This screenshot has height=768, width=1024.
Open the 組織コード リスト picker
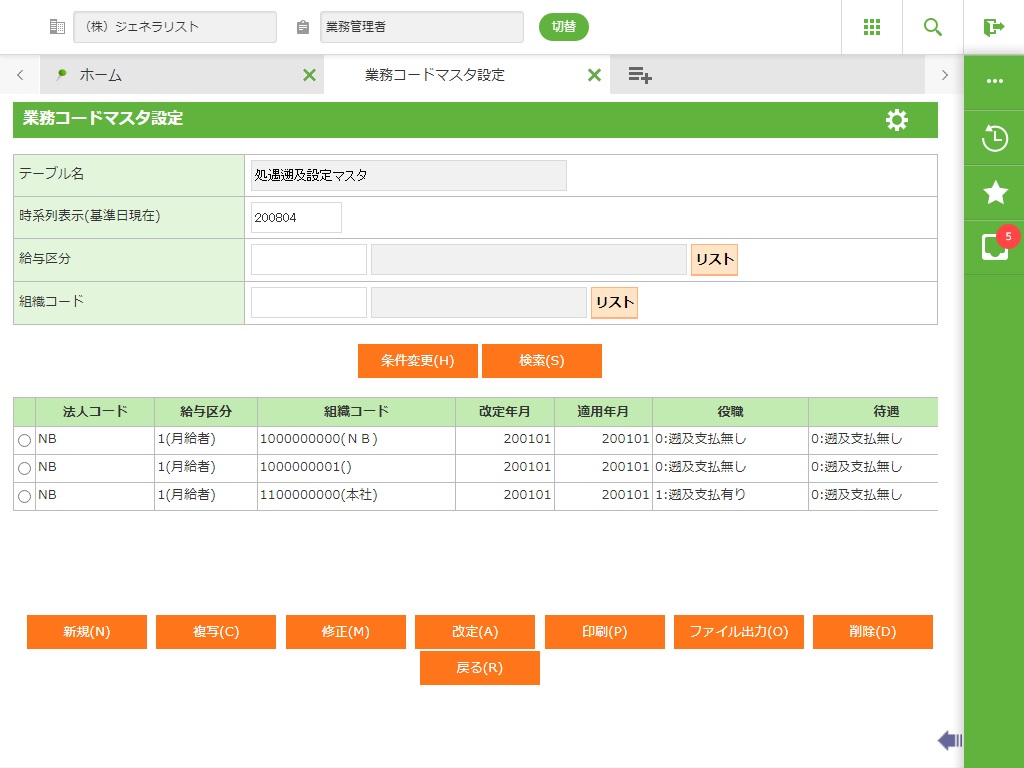[x=614, y=303]
